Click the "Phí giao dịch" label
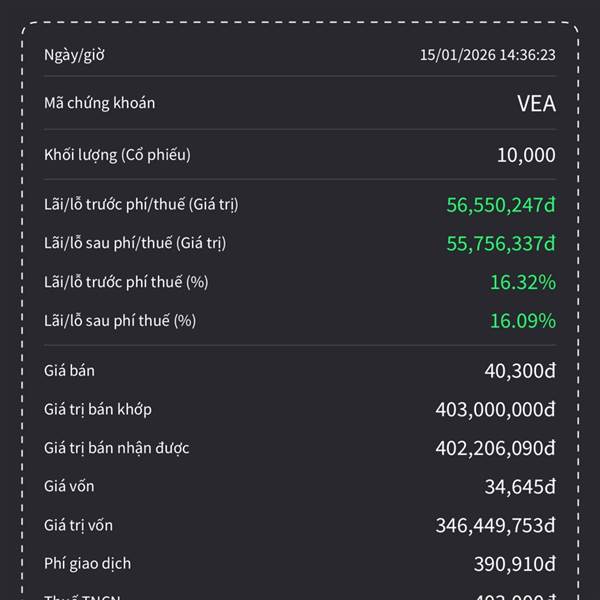The height and width of the screenshot is (600, 600). 87,564
